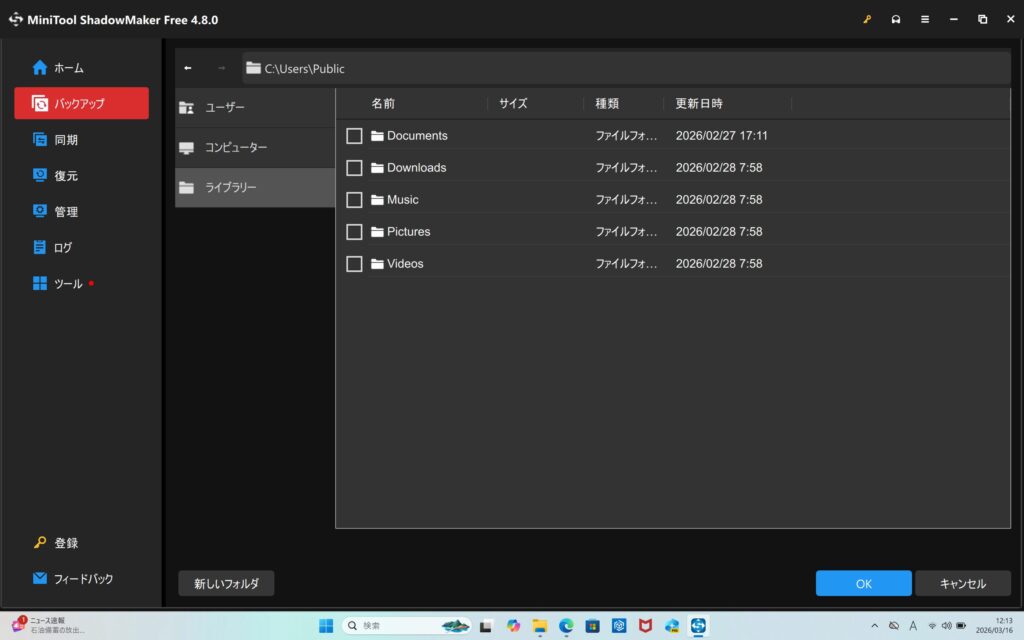Click the back arrow beside the path bar
1024x640 pixels.
pos(188,68)
